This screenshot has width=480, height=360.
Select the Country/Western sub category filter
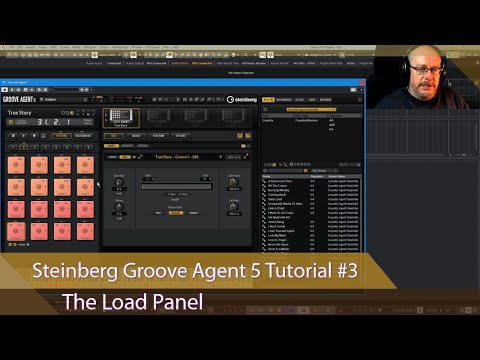click(306, 120)
